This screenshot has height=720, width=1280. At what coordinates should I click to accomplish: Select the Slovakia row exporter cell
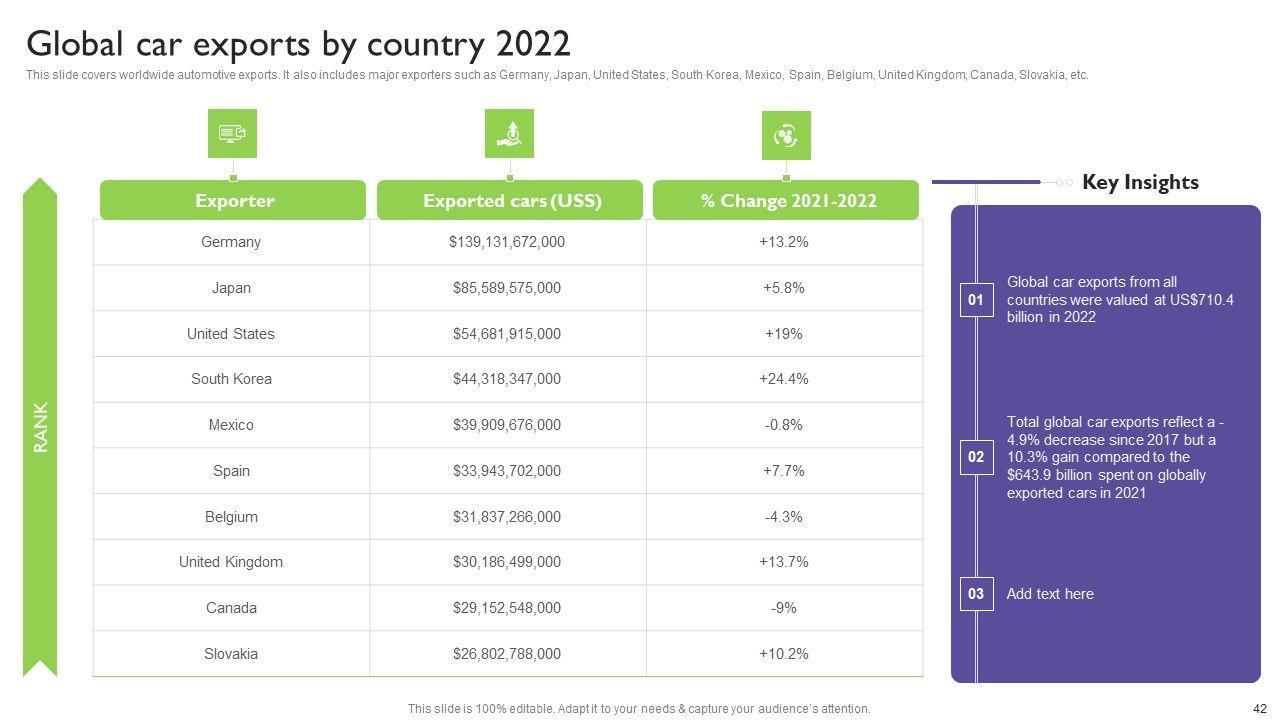(x=231, y=654)
